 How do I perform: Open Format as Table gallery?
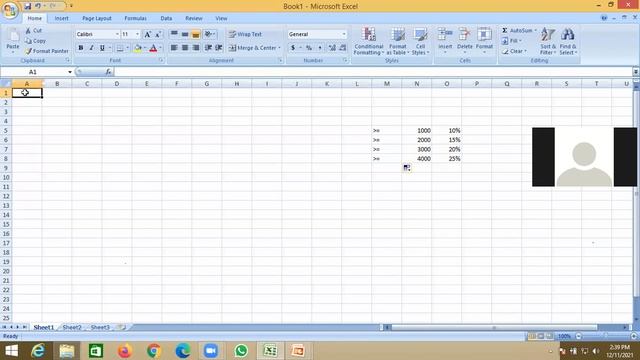pos(398,41)
